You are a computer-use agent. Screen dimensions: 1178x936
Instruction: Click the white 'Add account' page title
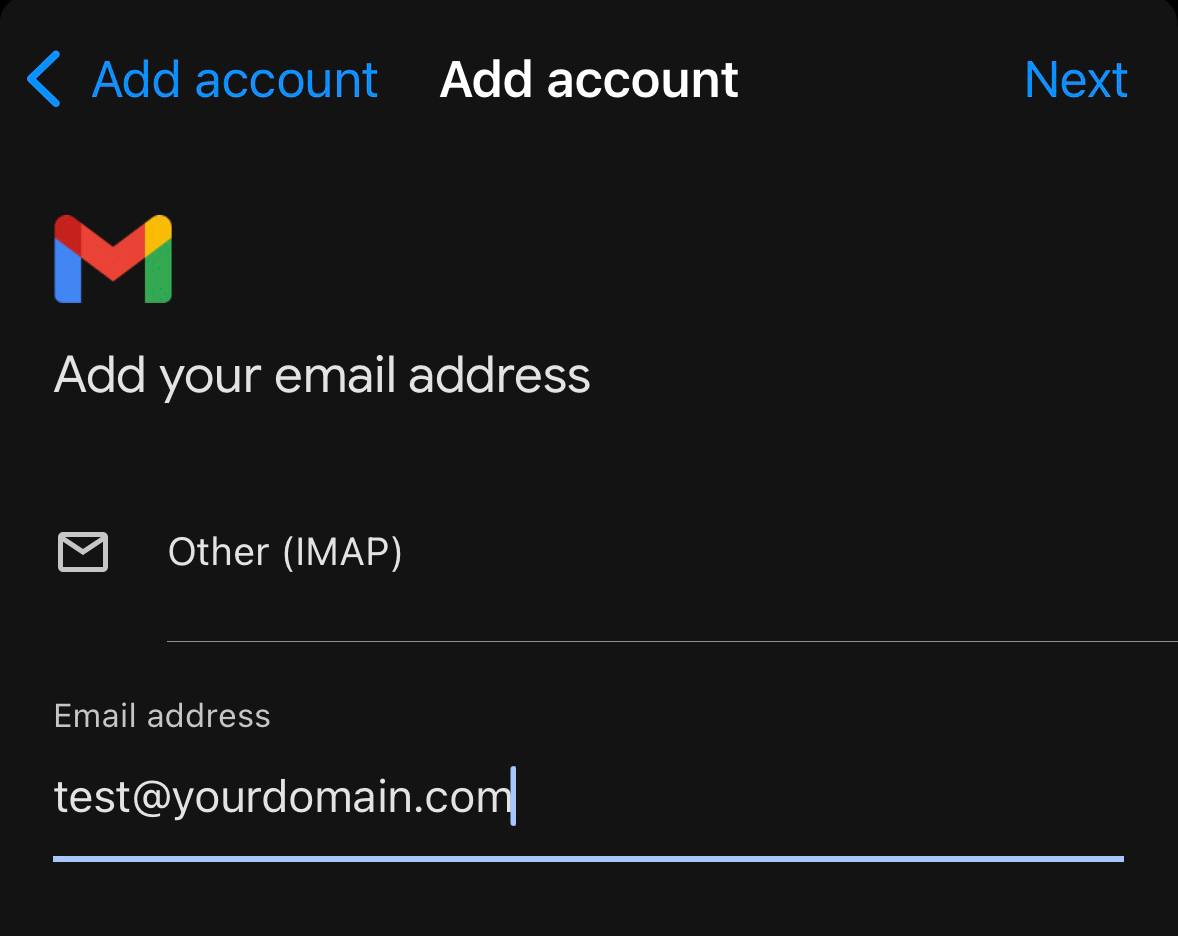coord(589,80)
